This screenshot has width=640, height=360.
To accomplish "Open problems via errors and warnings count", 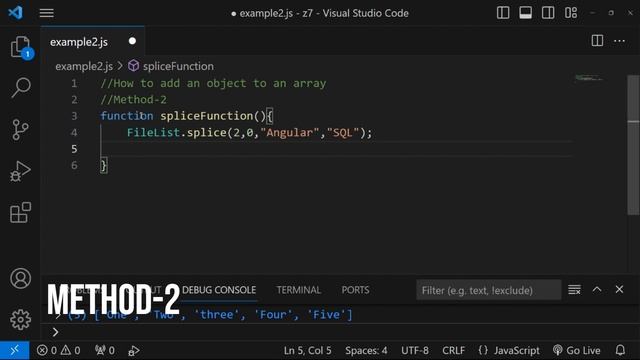I will click(x=58, y=351).
